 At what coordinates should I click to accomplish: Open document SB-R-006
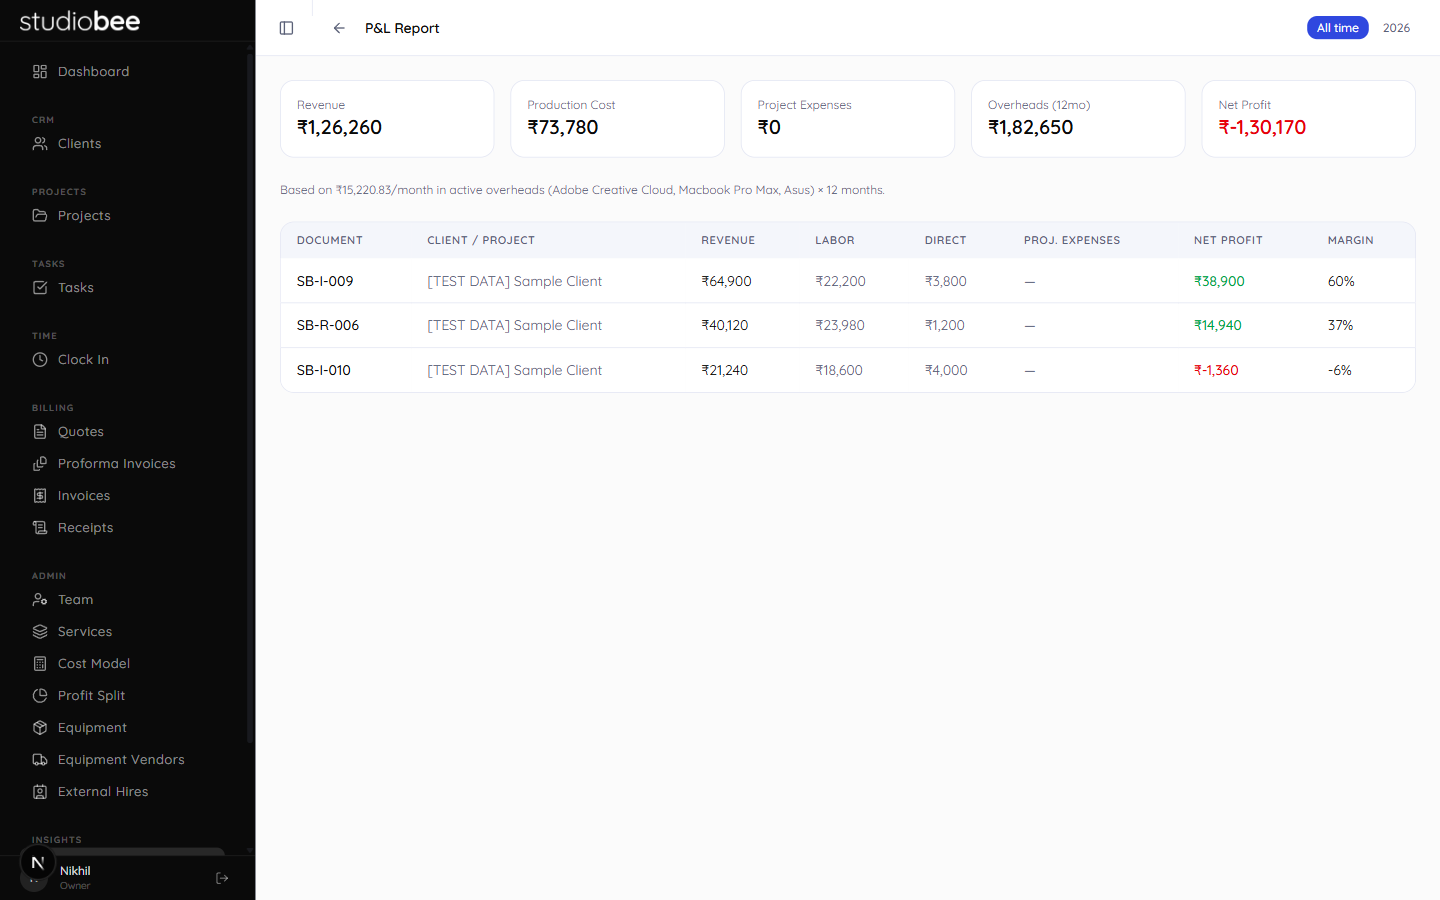tap(328, 325)
